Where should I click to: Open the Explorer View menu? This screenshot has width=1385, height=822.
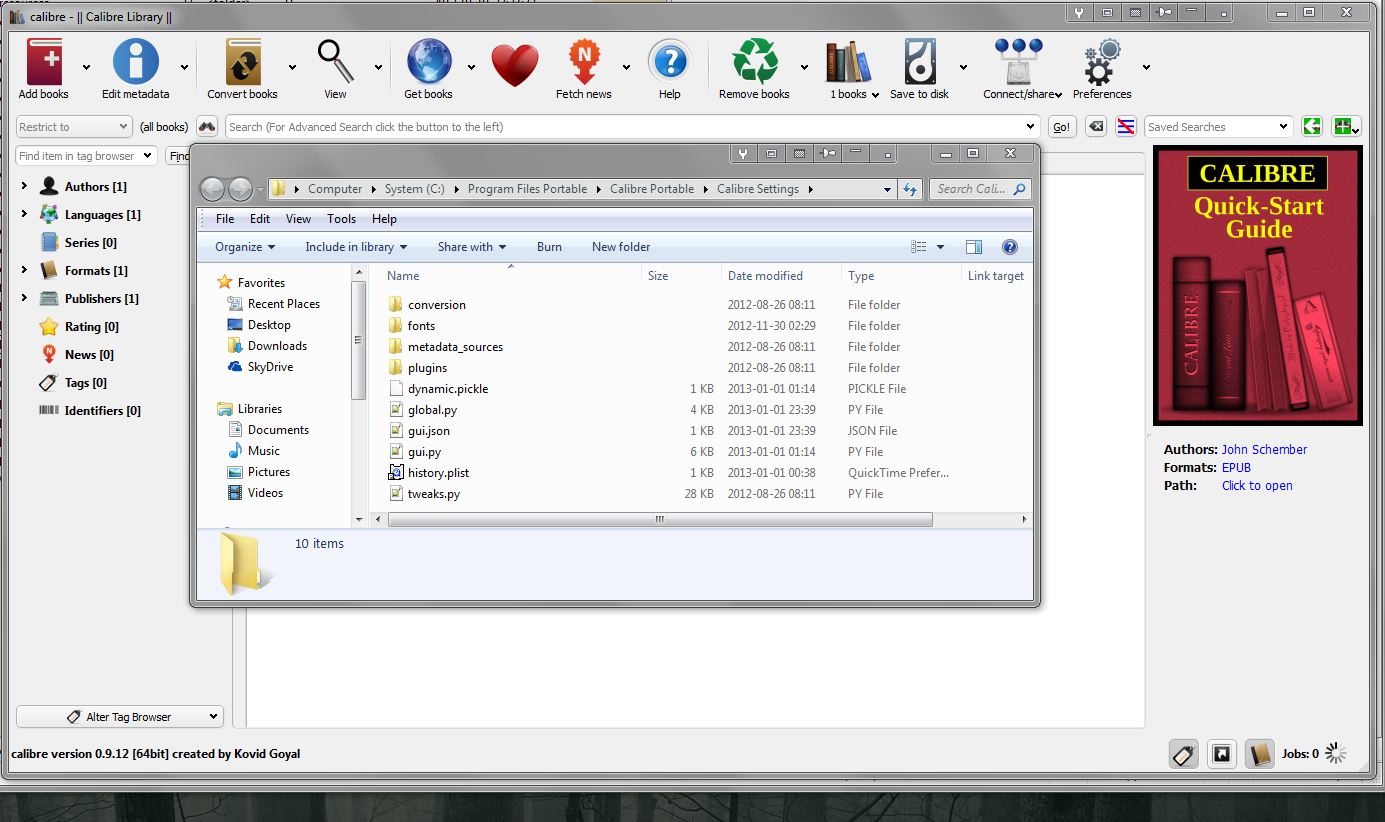coord(298,219)
